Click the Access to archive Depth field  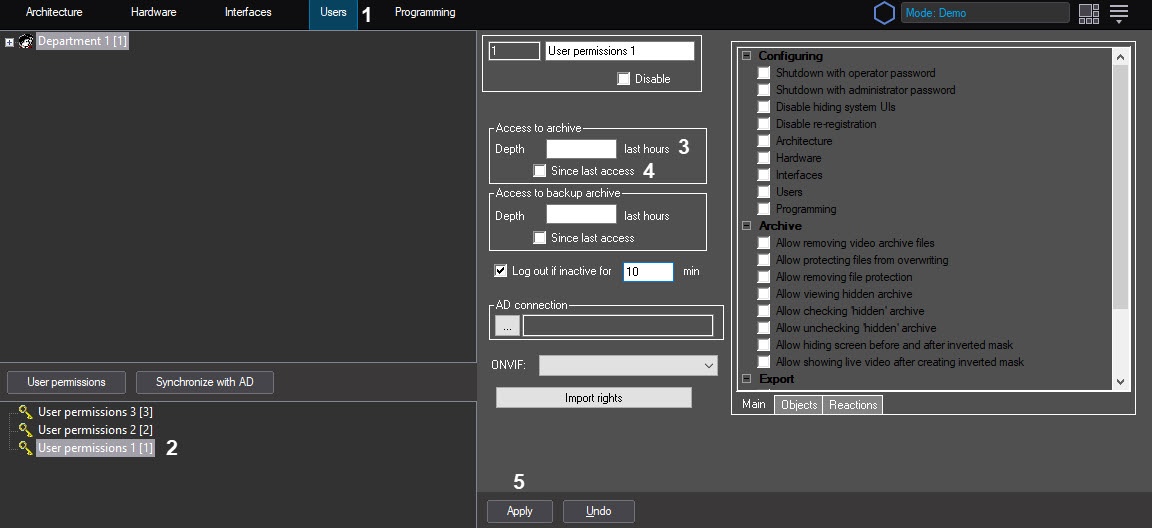click(x=581, y=149)
